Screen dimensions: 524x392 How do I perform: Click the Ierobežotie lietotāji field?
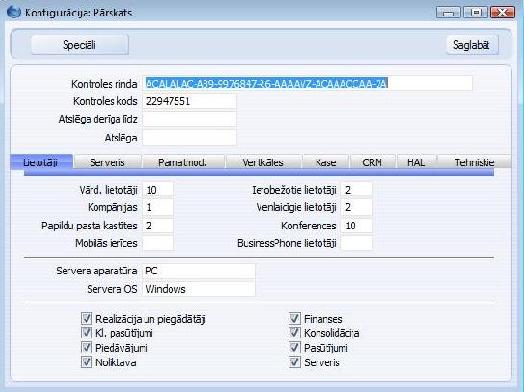coord(357,190)
